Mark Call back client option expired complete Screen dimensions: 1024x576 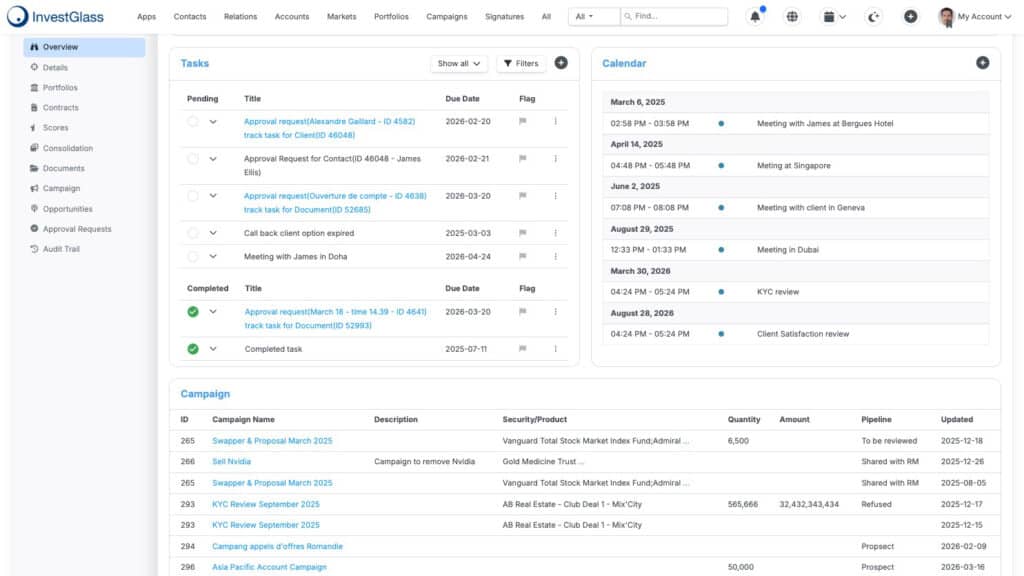click(x=193, y=232)
